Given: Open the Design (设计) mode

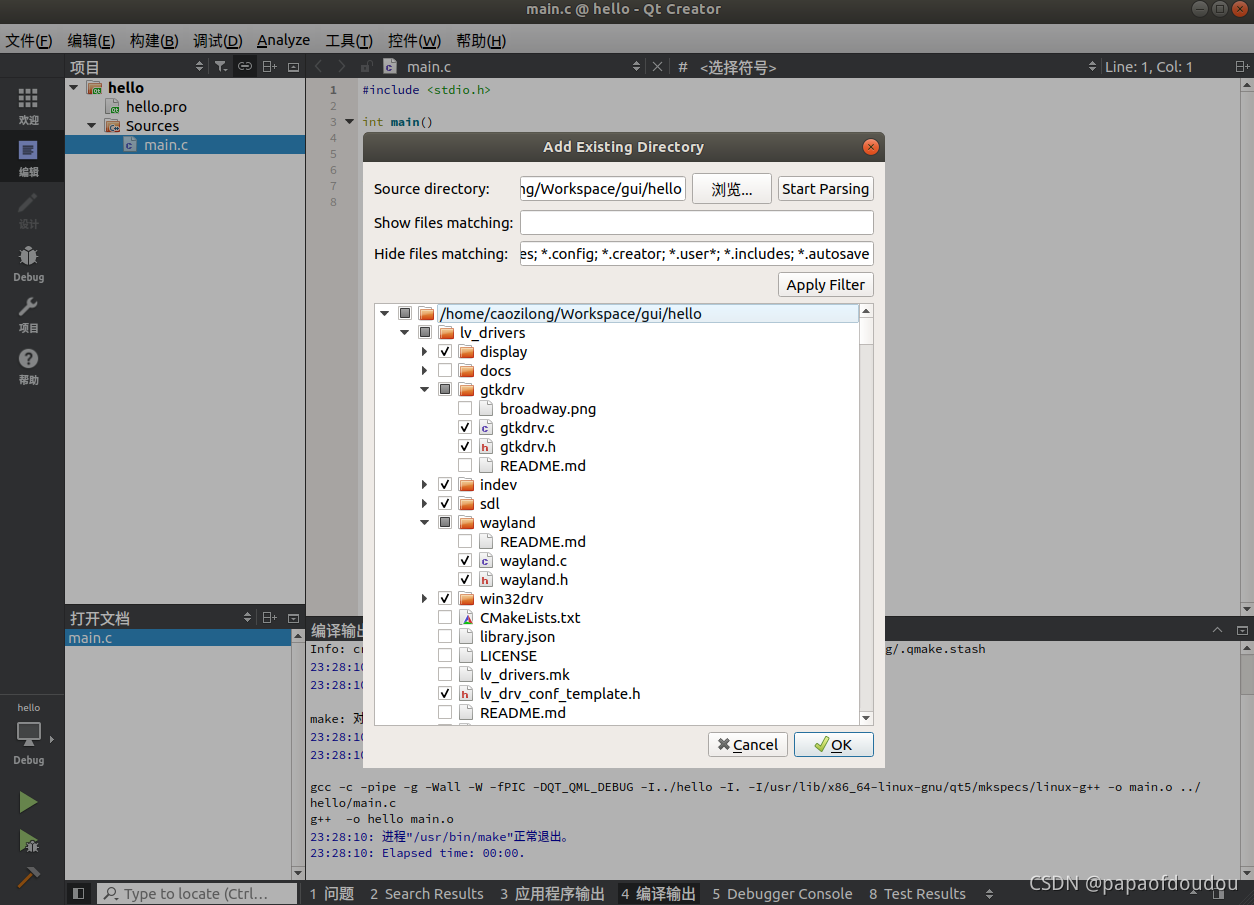Looking at the screenshot, I should tap(28, 209).
